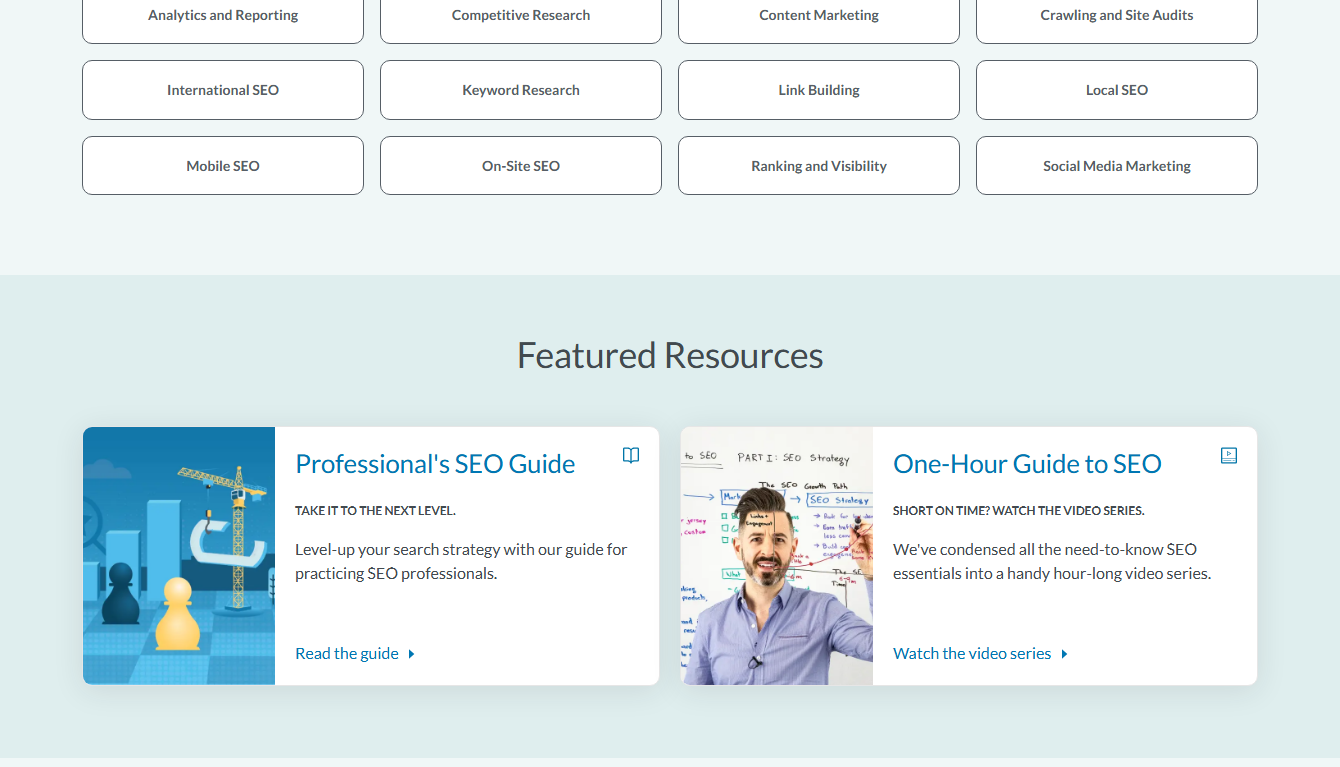Open the One-Hour Guide to SEO title
This screenshot has width=1340, height=767.
click(x=1027, y=464)
